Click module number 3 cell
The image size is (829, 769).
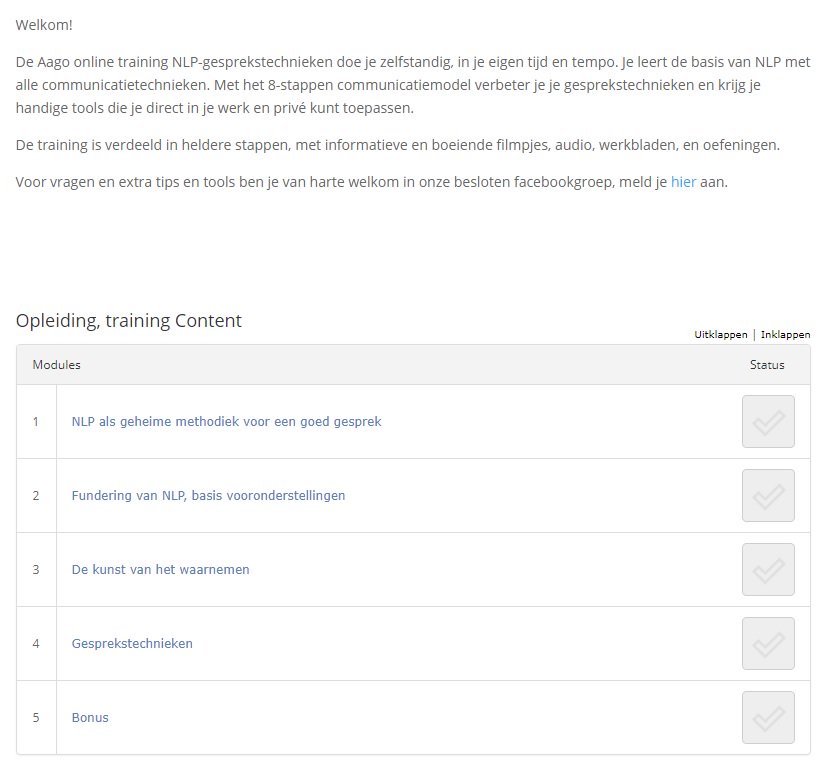(36, 570)
